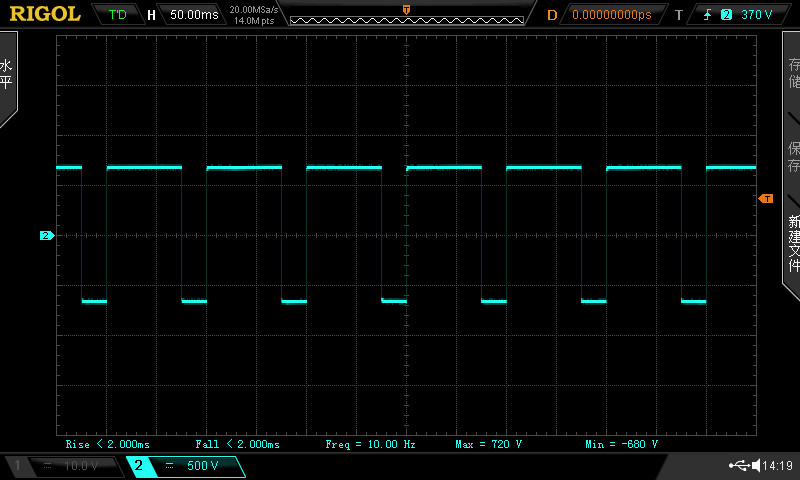The height and width of the screenshot is (480, 800).
Task: Open the 370 V trigger level setting
Action: pyautogui.click(x=757, y=15)
